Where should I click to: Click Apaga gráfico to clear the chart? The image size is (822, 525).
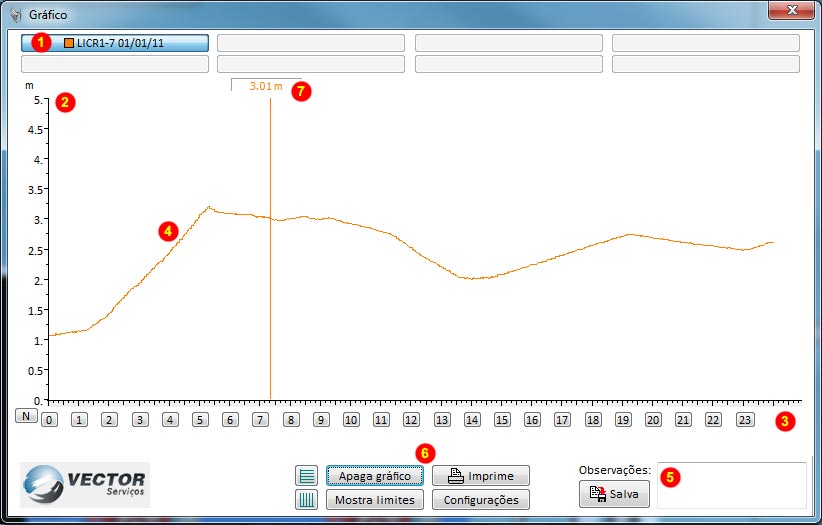point(375,476)
